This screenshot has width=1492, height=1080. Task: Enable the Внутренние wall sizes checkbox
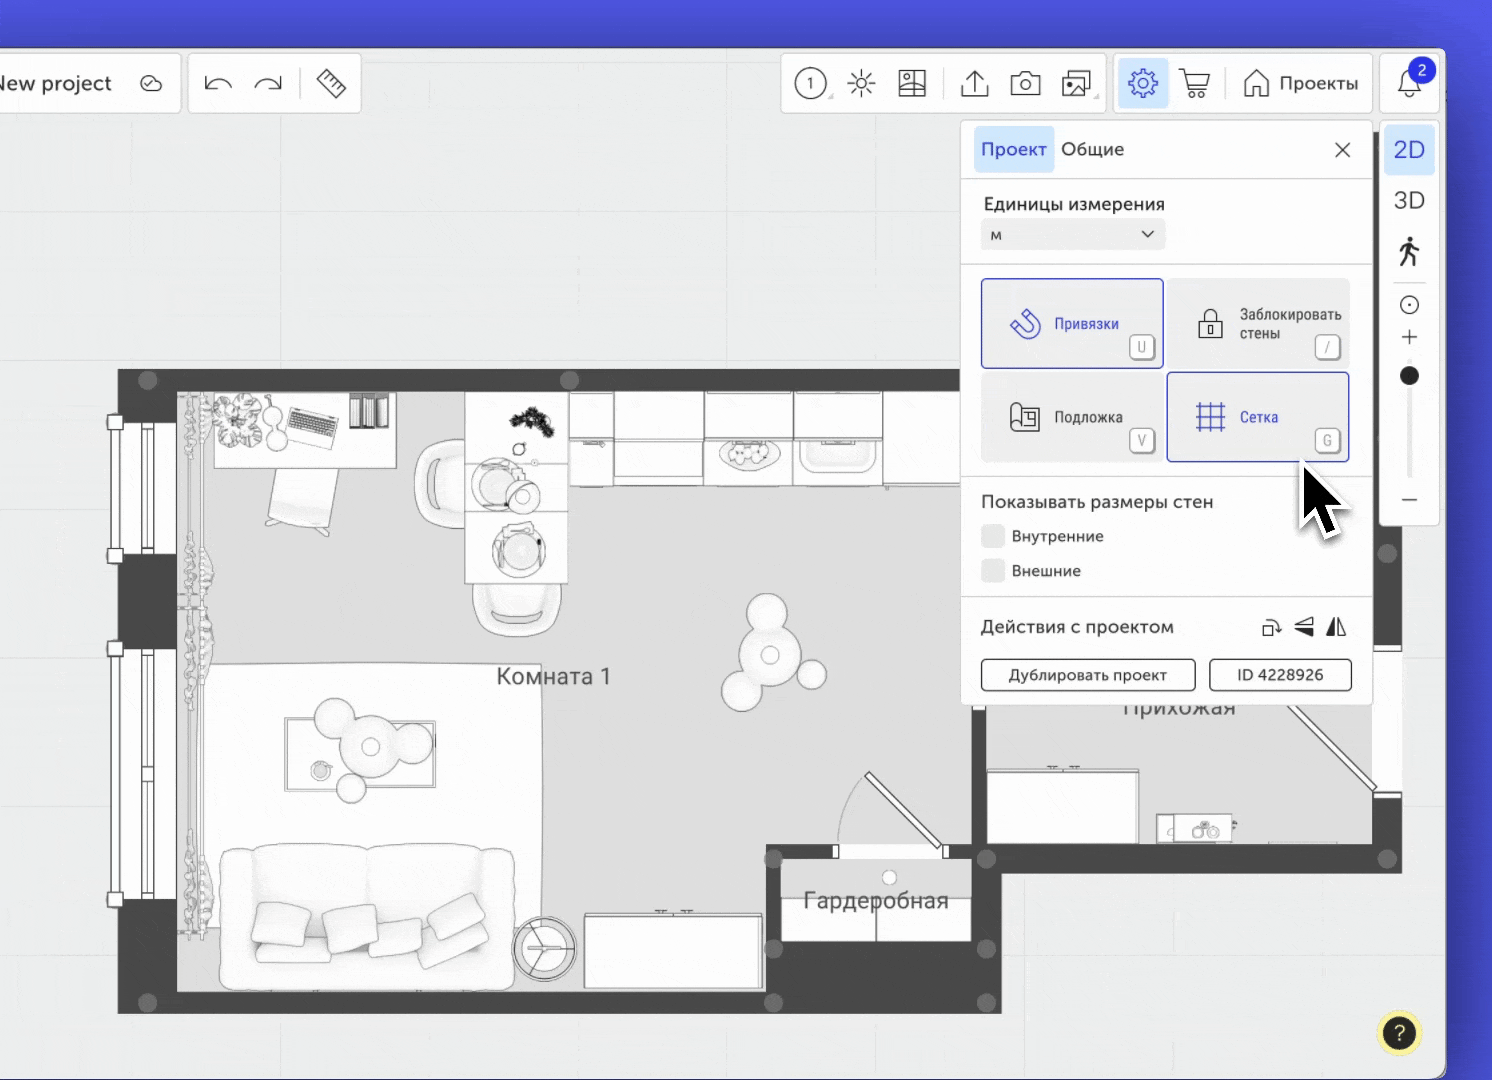pos(993,536)
